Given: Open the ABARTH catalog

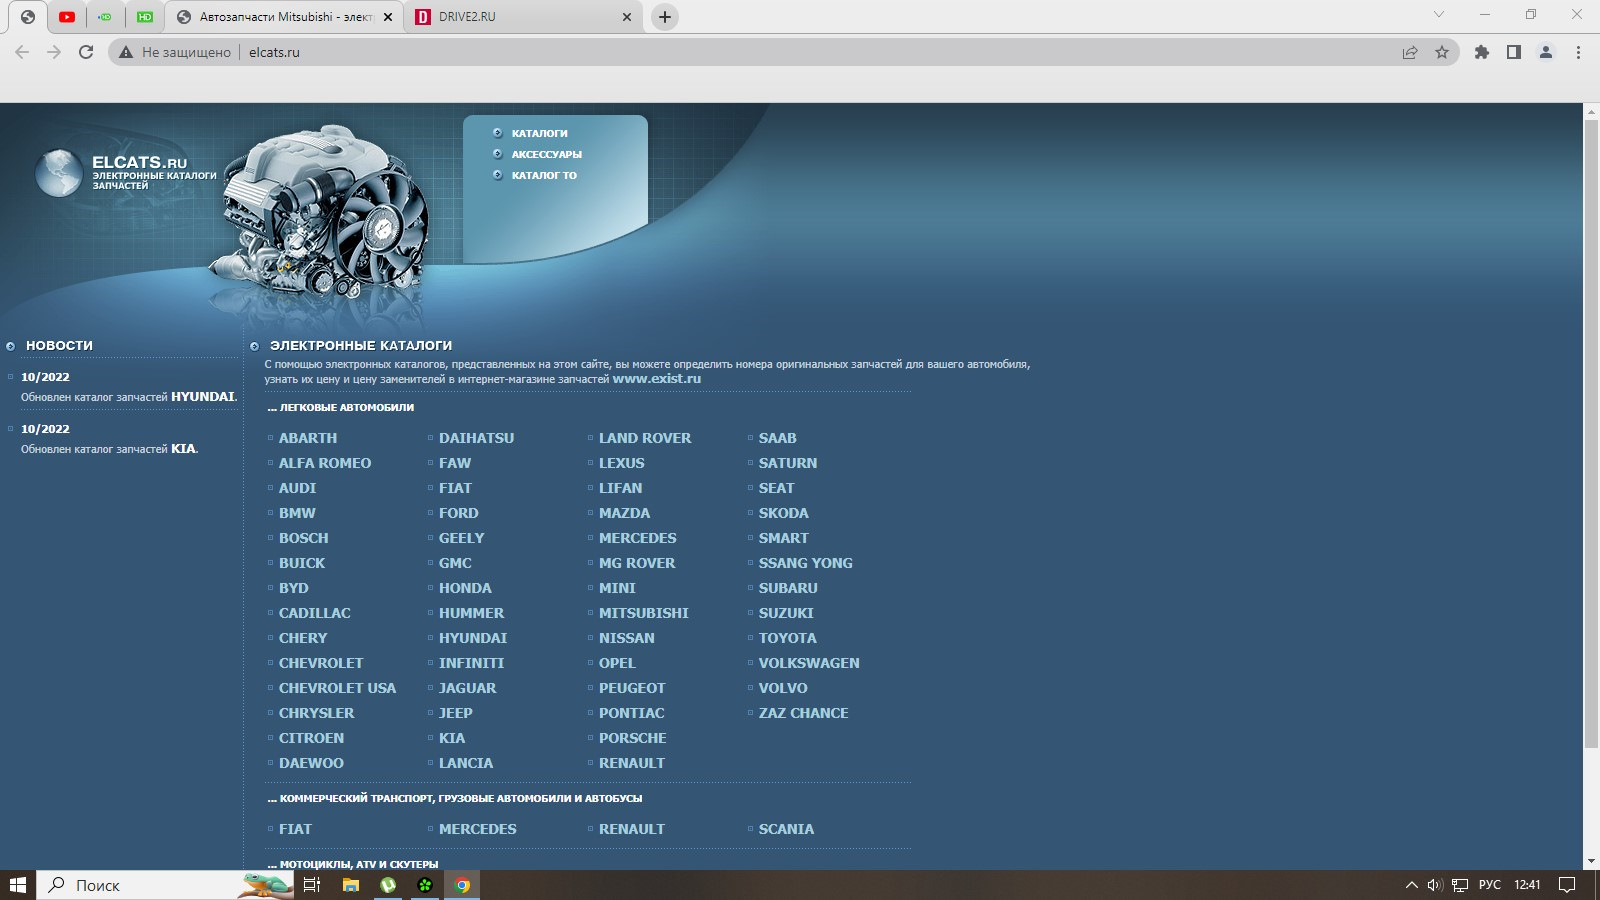Looking at the screenshot, I should click(308, 438).
